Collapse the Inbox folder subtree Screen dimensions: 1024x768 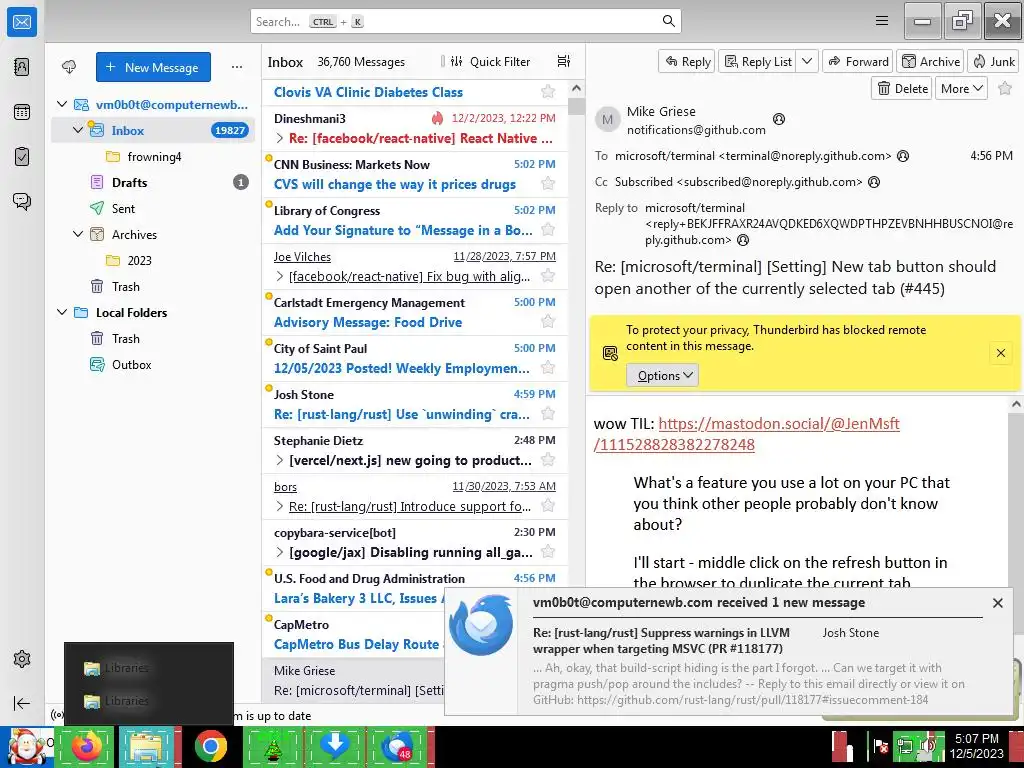(78, 130)
